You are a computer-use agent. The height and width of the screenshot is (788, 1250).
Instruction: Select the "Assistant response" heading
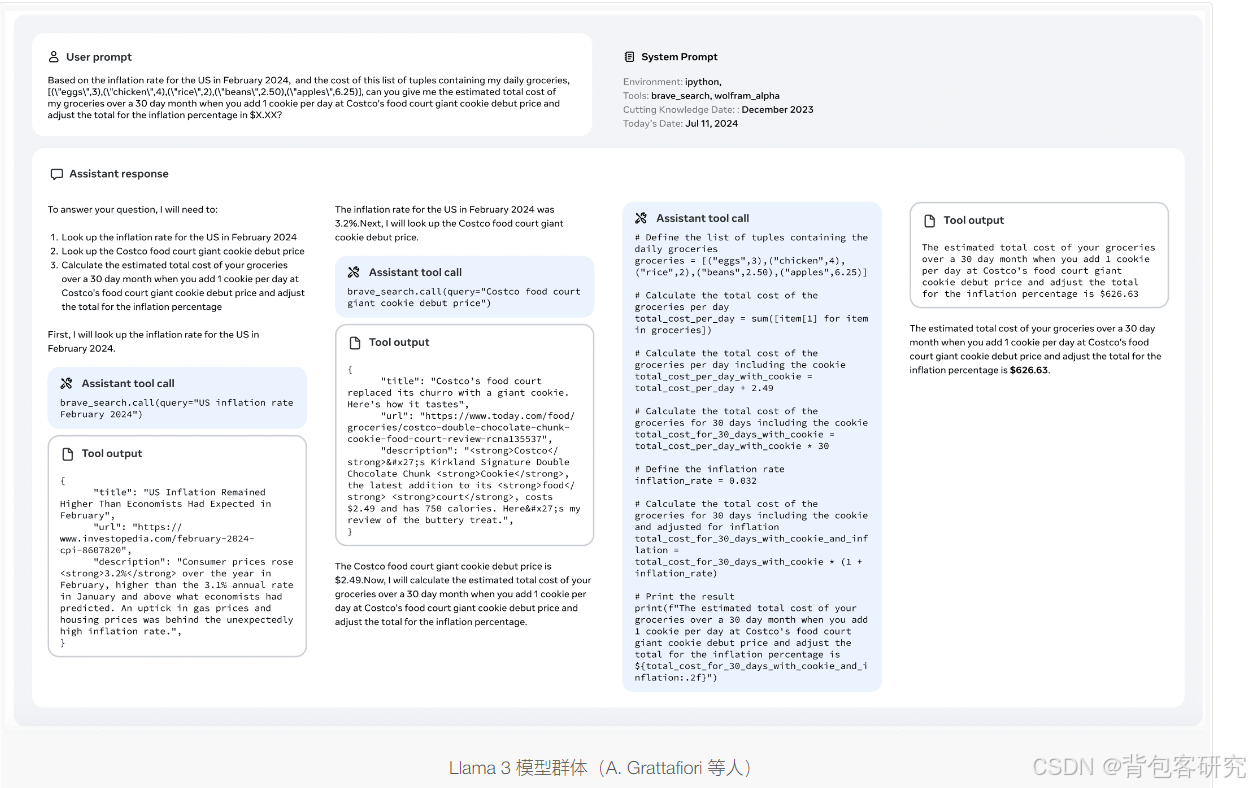119,174
